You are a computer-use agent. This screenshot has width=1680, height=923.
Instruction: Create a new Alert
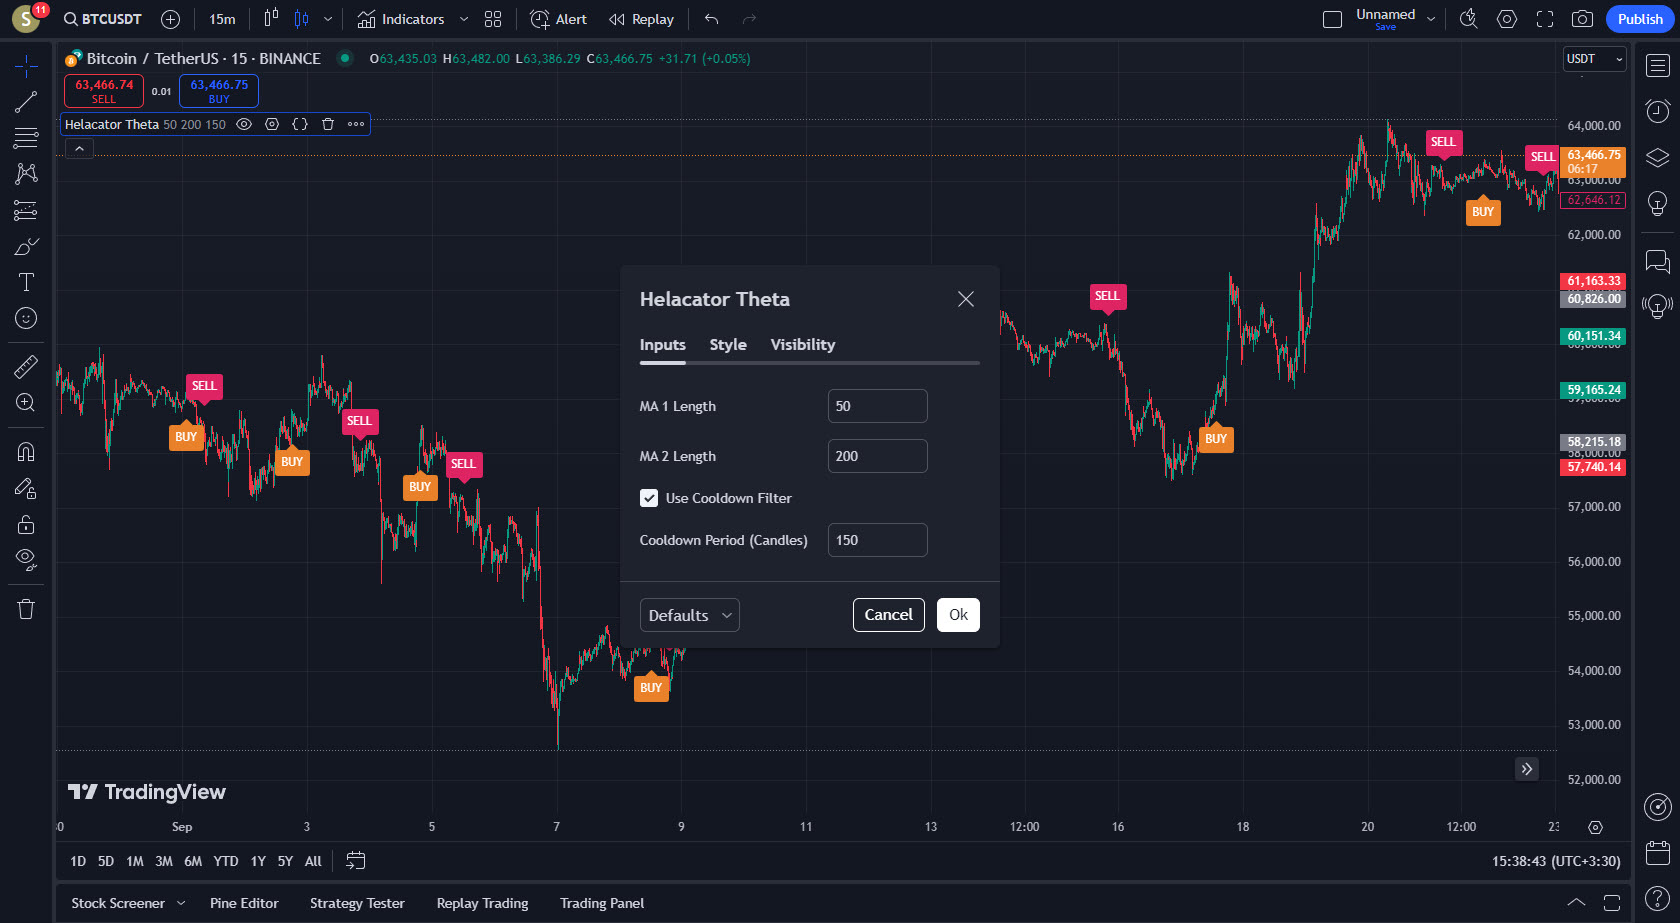click(x=559, y=19)
